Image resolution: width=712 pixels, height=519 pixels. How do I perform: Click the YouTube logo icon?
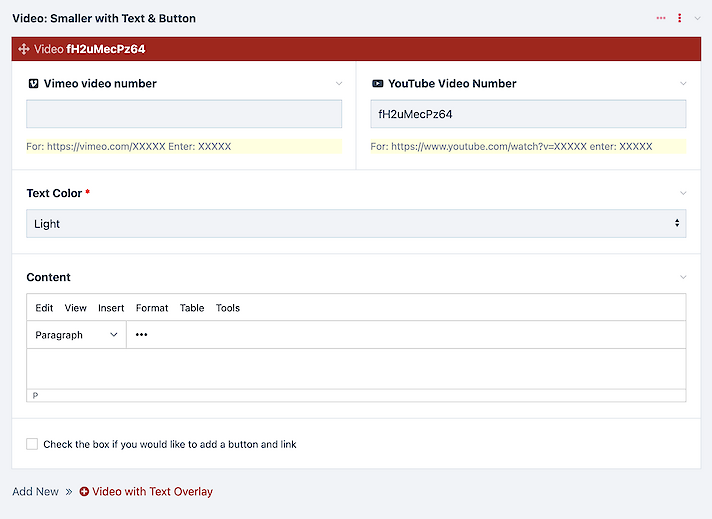tap(377, 84)
